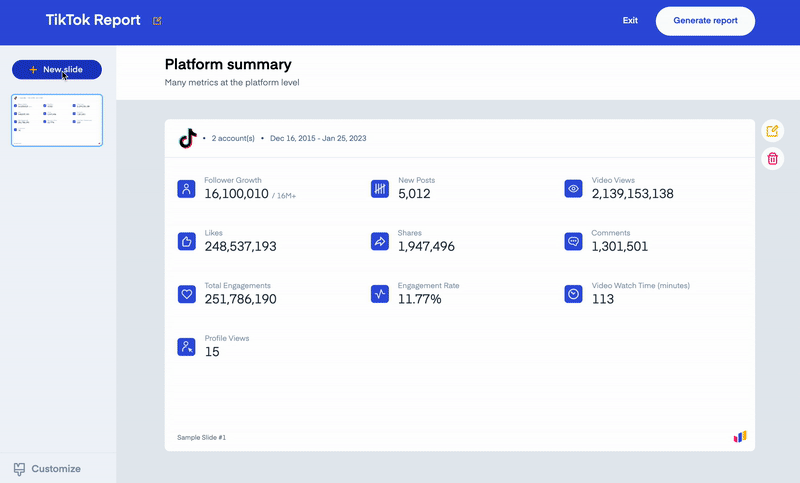Viewport: 800px width, 483px height.
Task: Click the Shares value 1,947,496
Action: [426, 246]
